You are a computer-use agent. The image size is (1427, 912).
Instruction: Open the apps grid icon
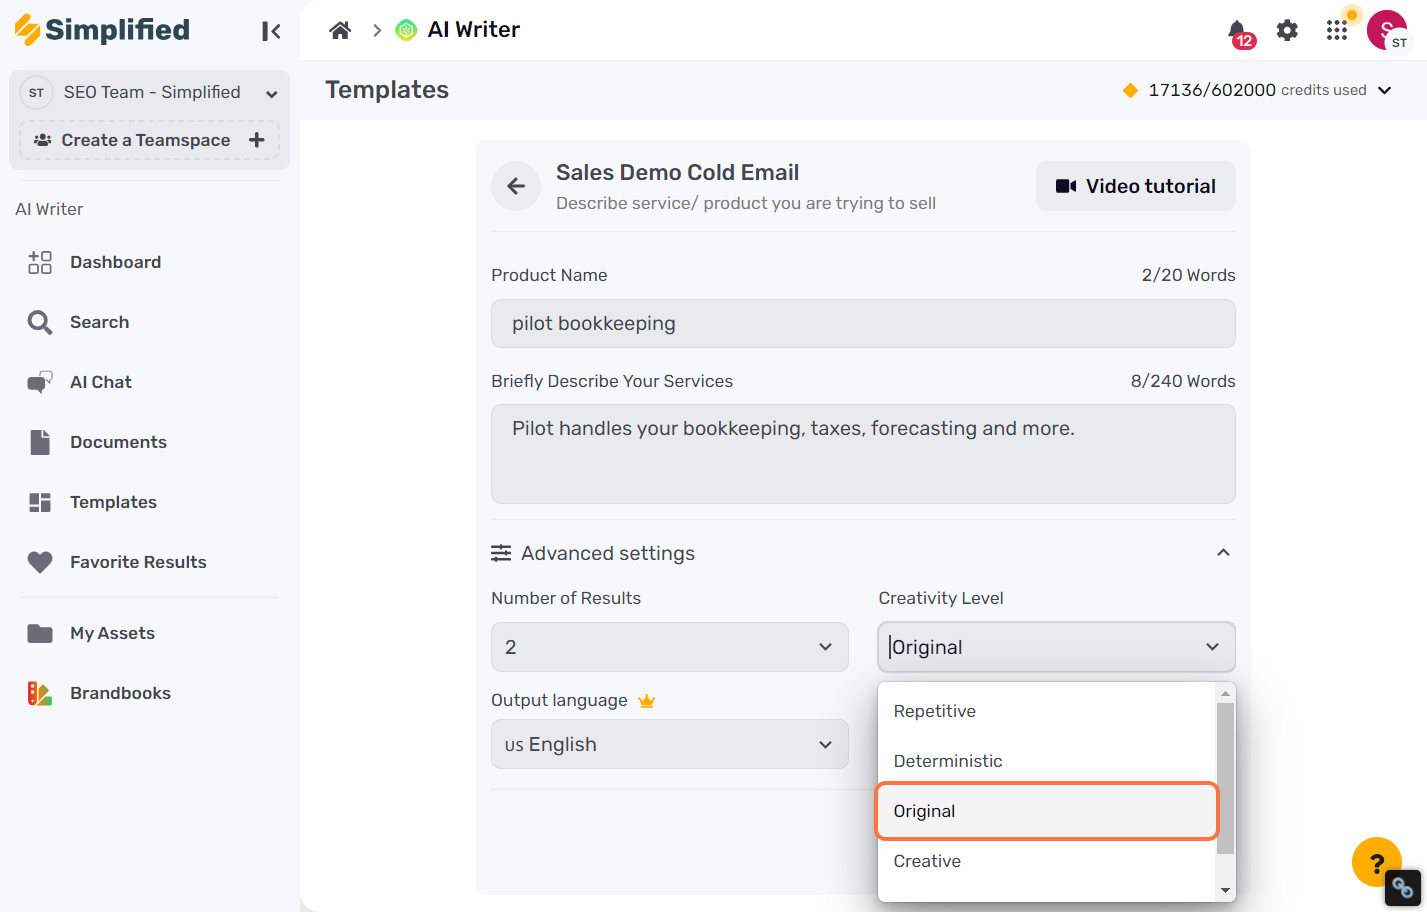1337,30
